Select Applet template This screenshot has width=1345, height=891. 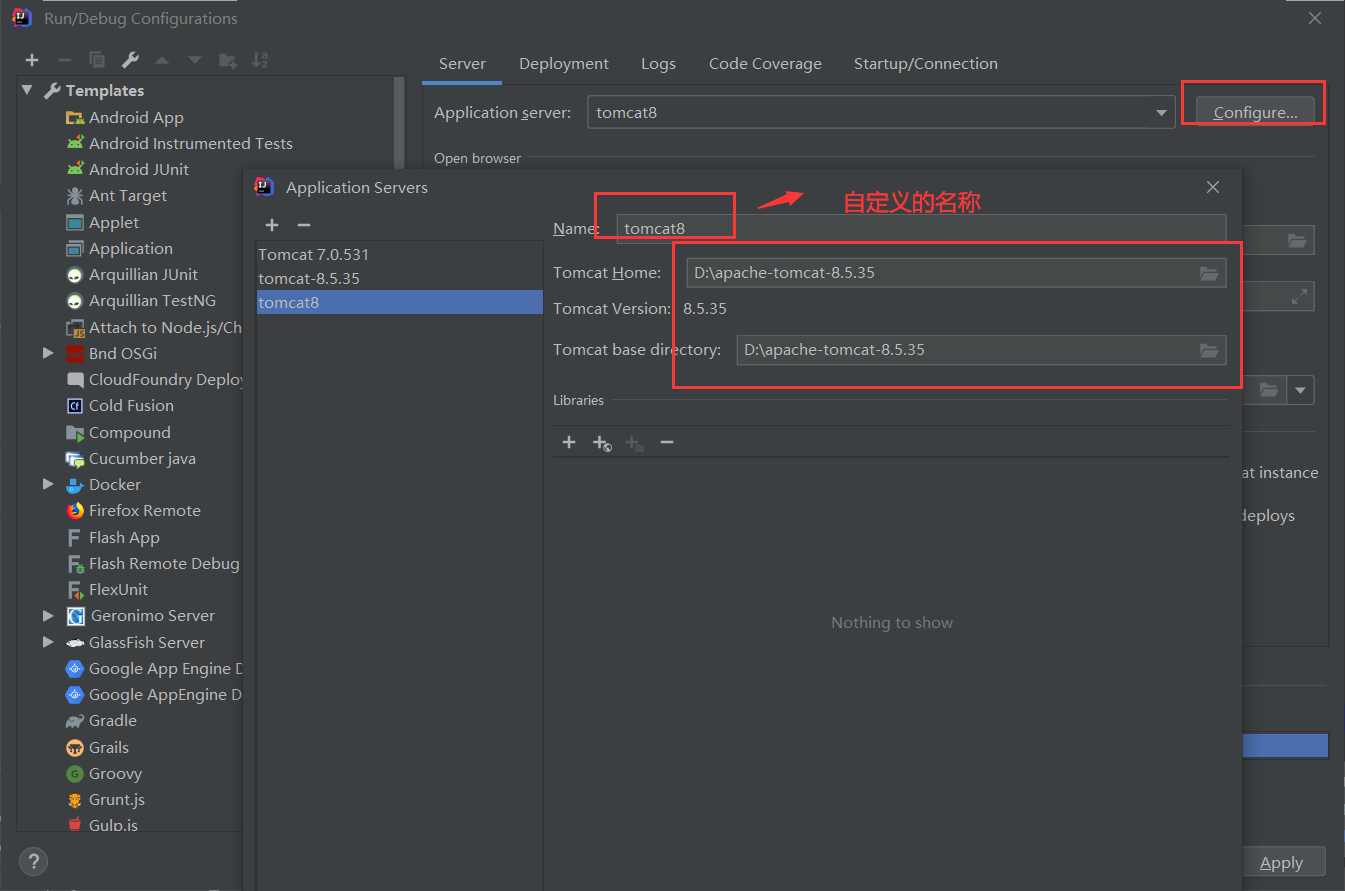coord(114,222)
